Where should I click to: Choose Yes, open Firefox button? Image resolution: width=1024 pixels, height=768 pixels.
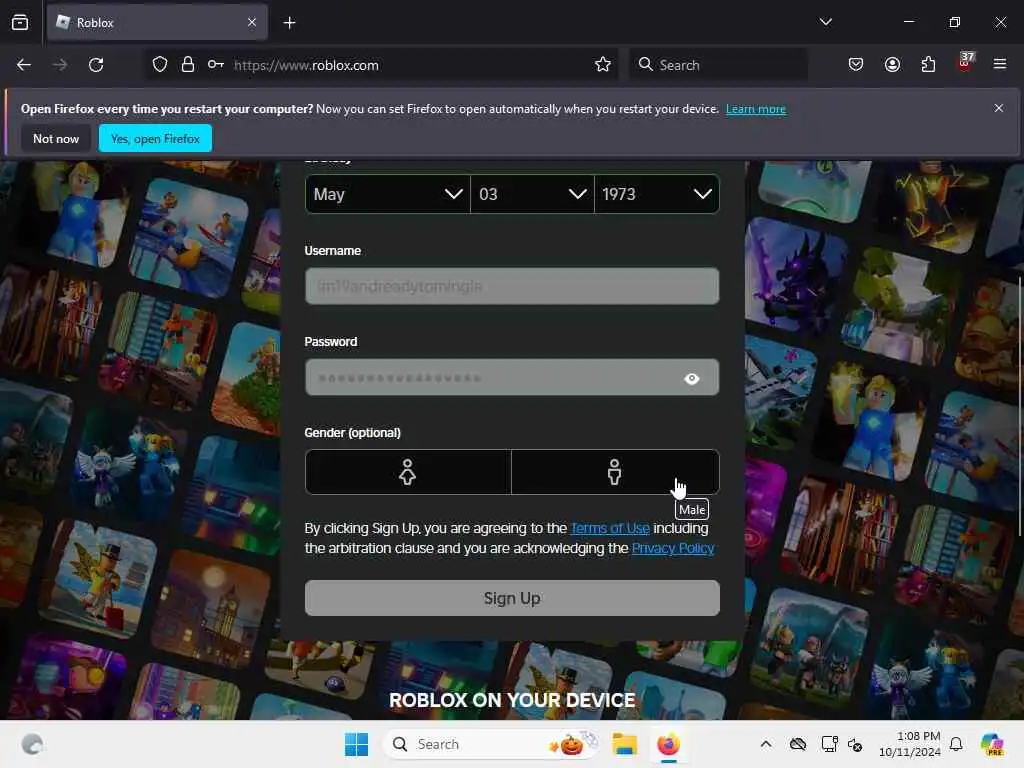pos(155,138)
